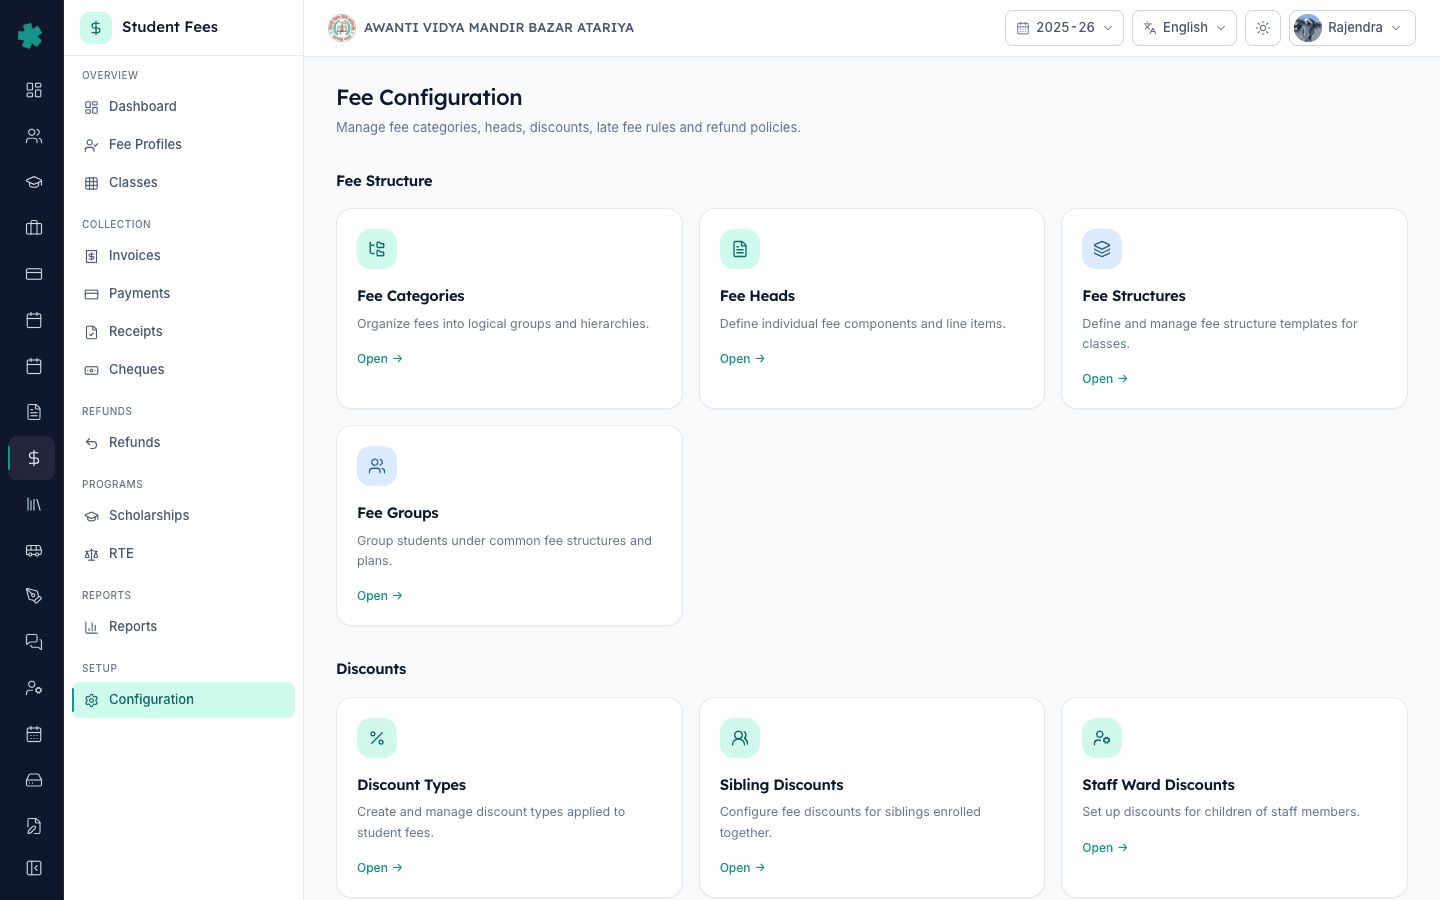Open link under Fee Groups card

click(380, 596)
